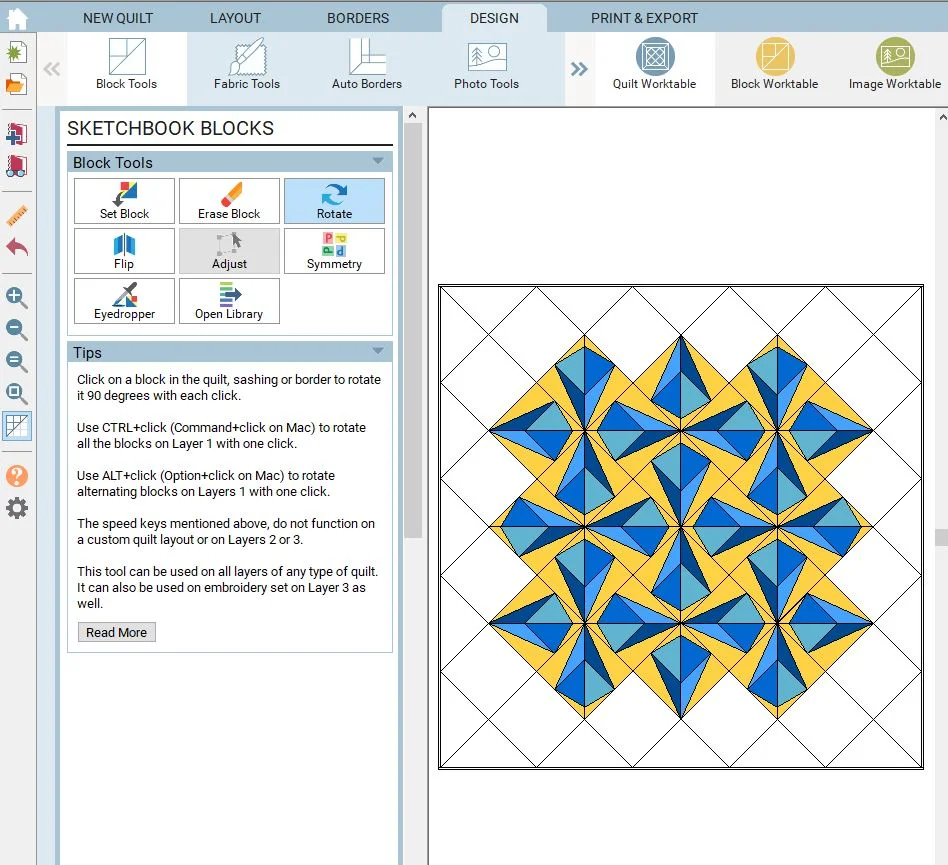The height and width of the screenshot is (865, 948).
Task: Switch to Block Worktable
Action: [x=774, y=65]
